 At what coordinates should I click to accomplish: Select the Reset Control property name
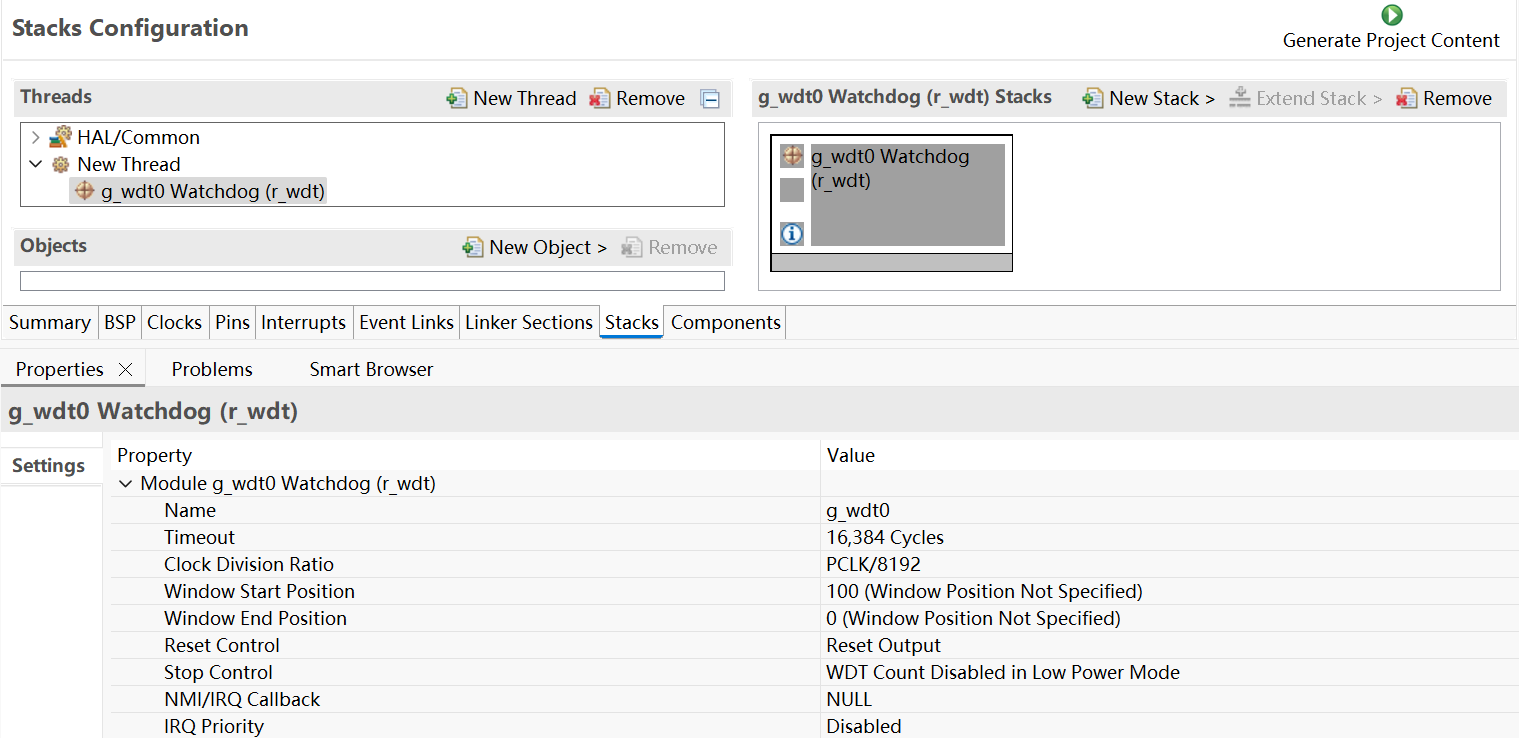click(x=222, y=646)
